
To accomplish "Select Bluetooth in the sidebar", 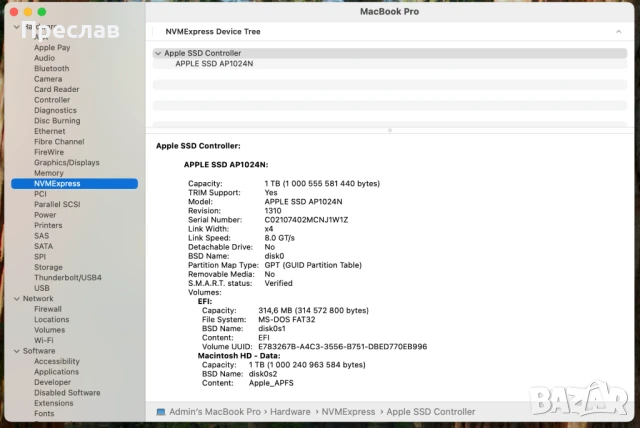I will (x=51, y=69).
